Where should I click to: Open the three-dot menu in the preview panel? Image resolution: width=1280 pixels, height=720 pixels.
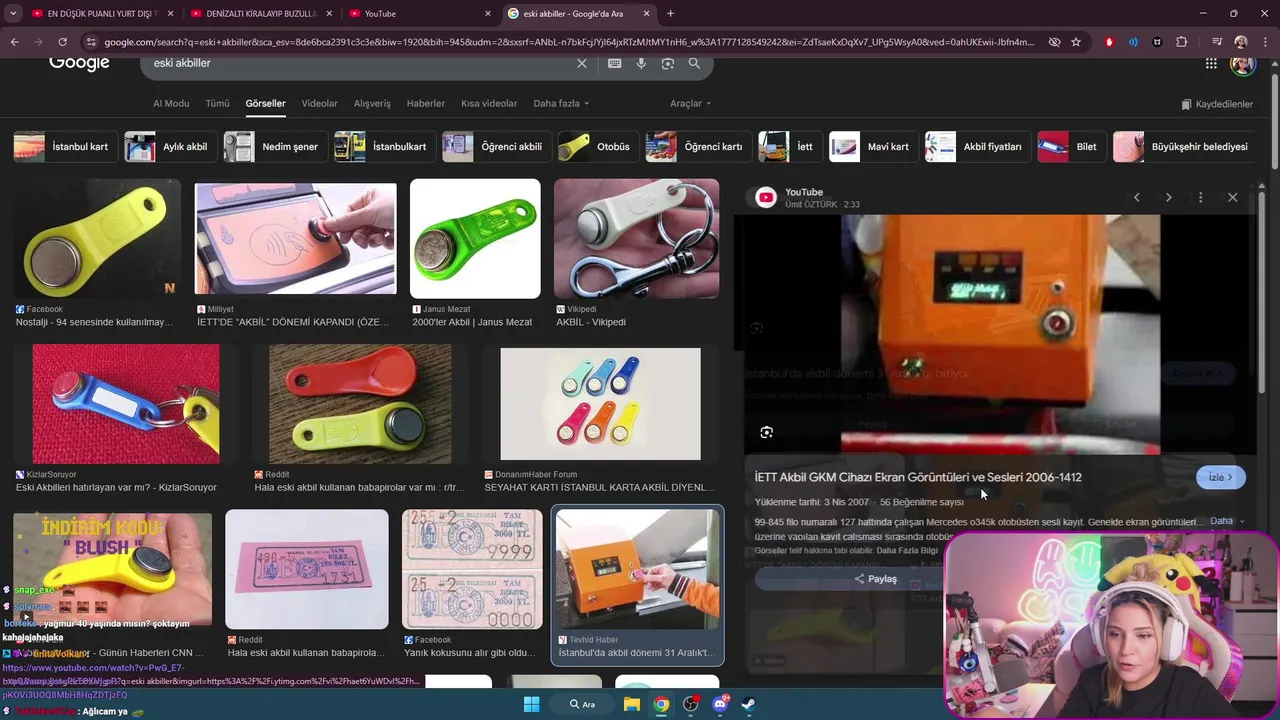pyautogui.click(x=1200, y=197)
